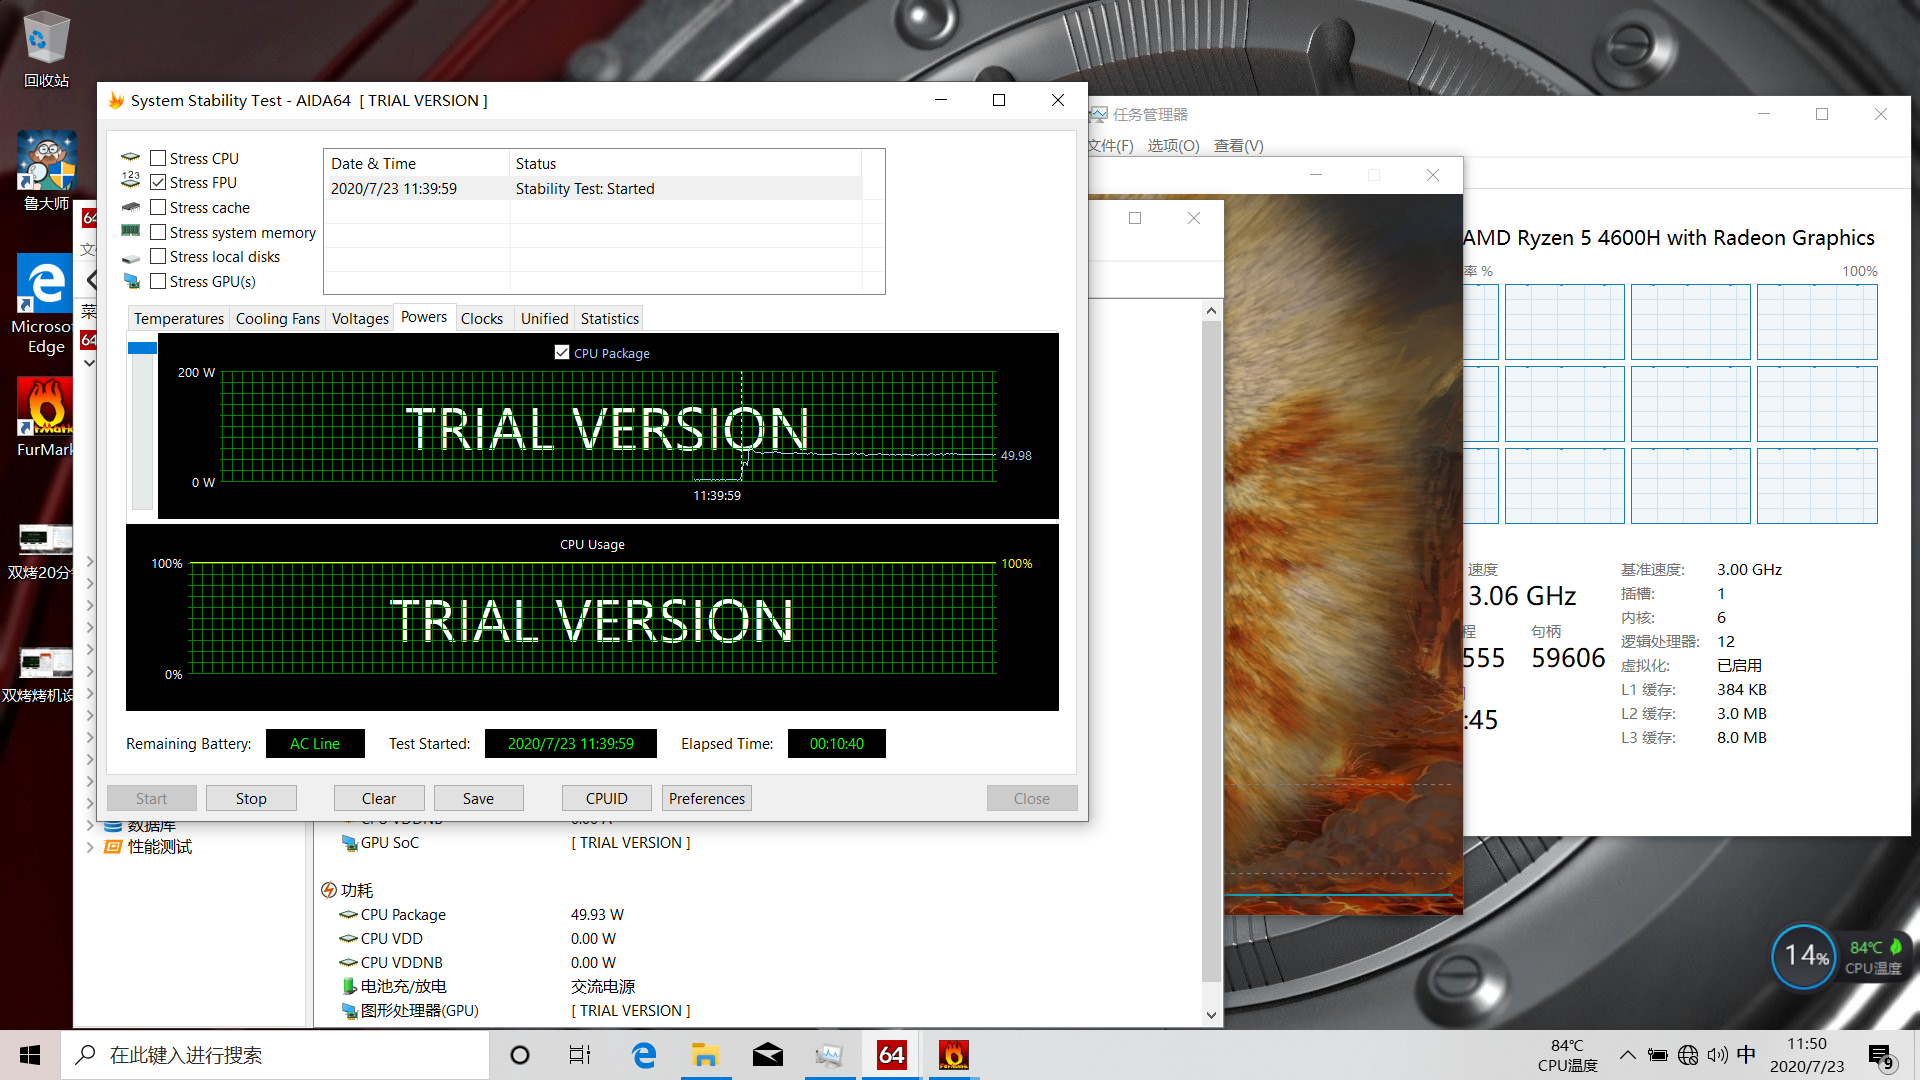Open the CPUID panel
The image size is (1920, 1080).
[606, 798]
